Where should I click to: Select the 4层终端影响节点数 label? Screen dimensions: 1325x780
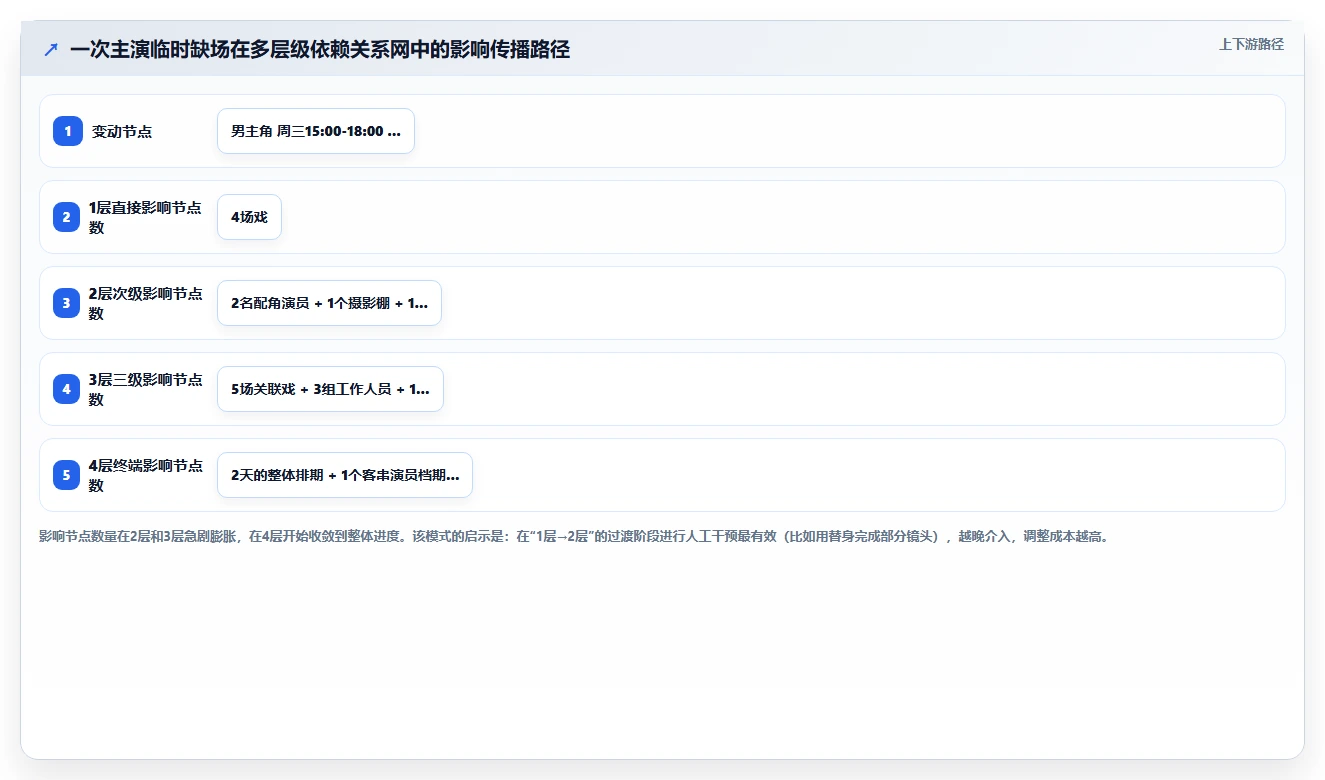[x=145, y=475]
